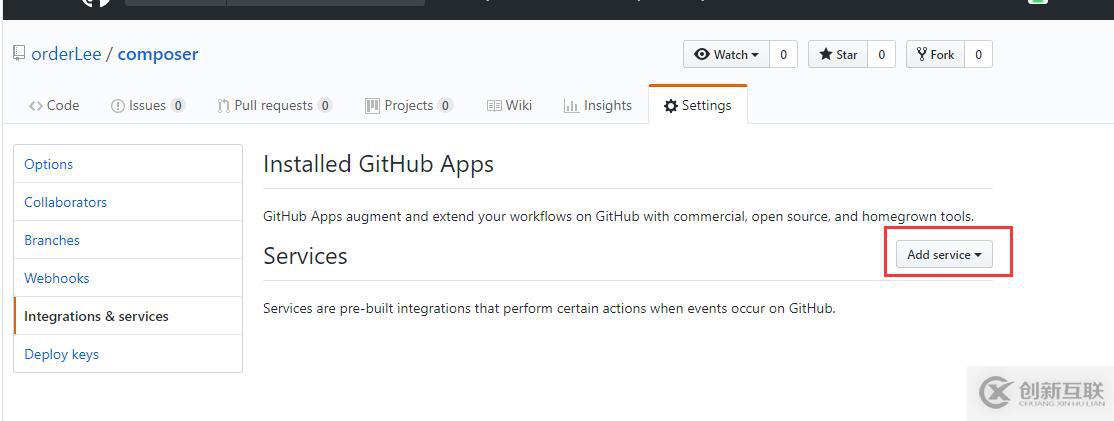Click the gear icon on Settings tab
Image resolution: width=1114 pixels, height=421 pixels.
671,106
